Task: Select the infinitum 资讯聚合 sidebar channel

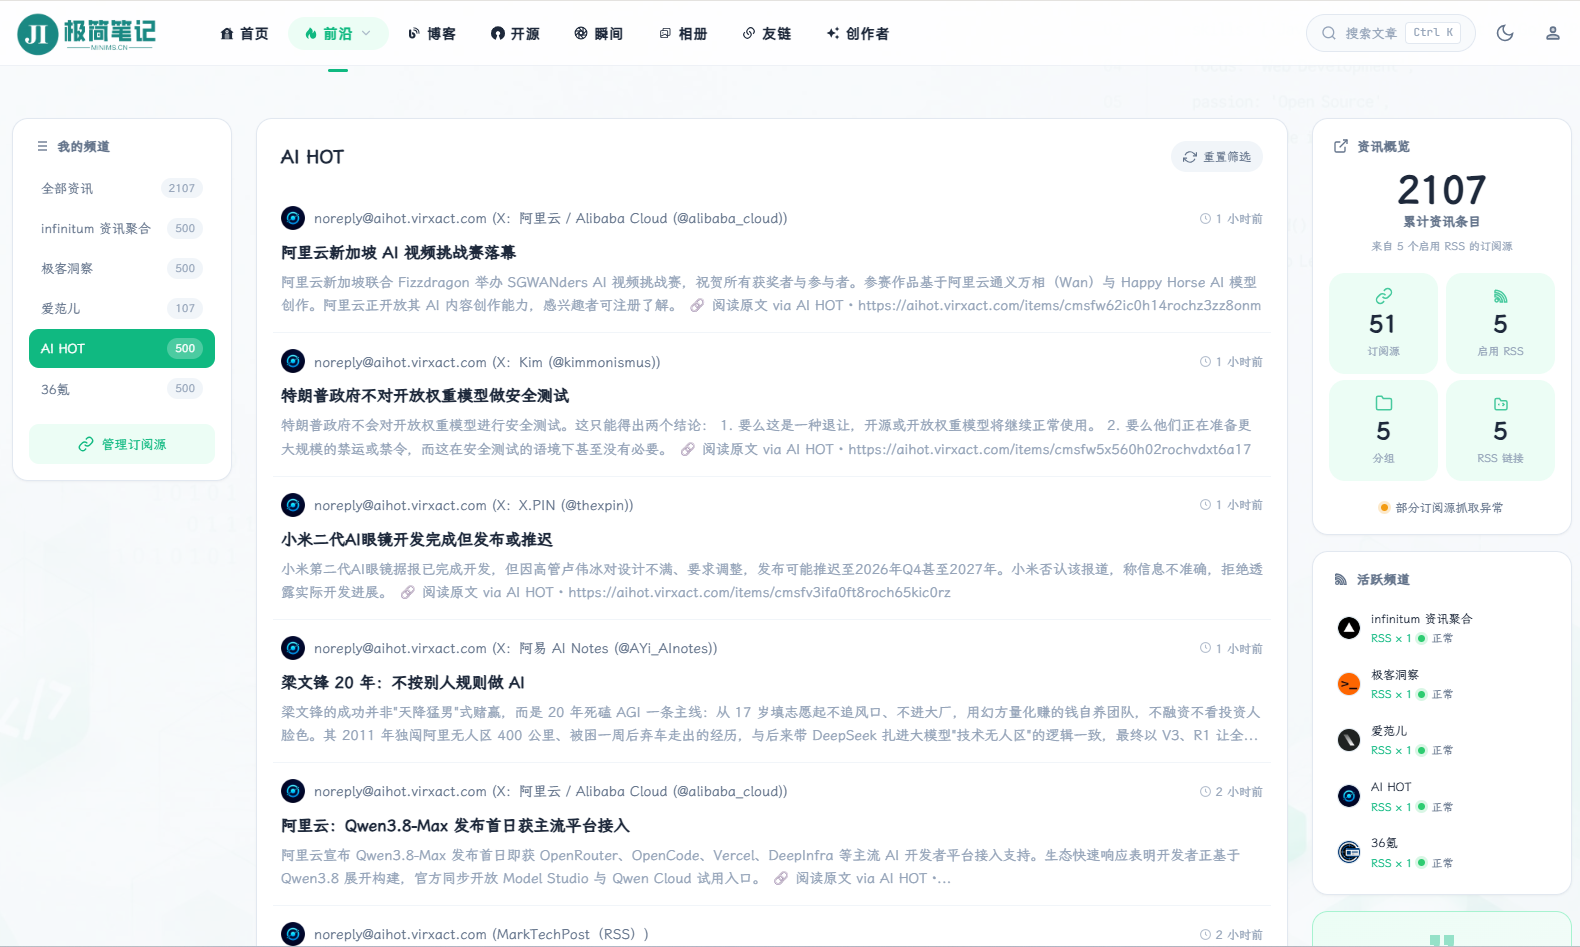Action: (122, 228)
